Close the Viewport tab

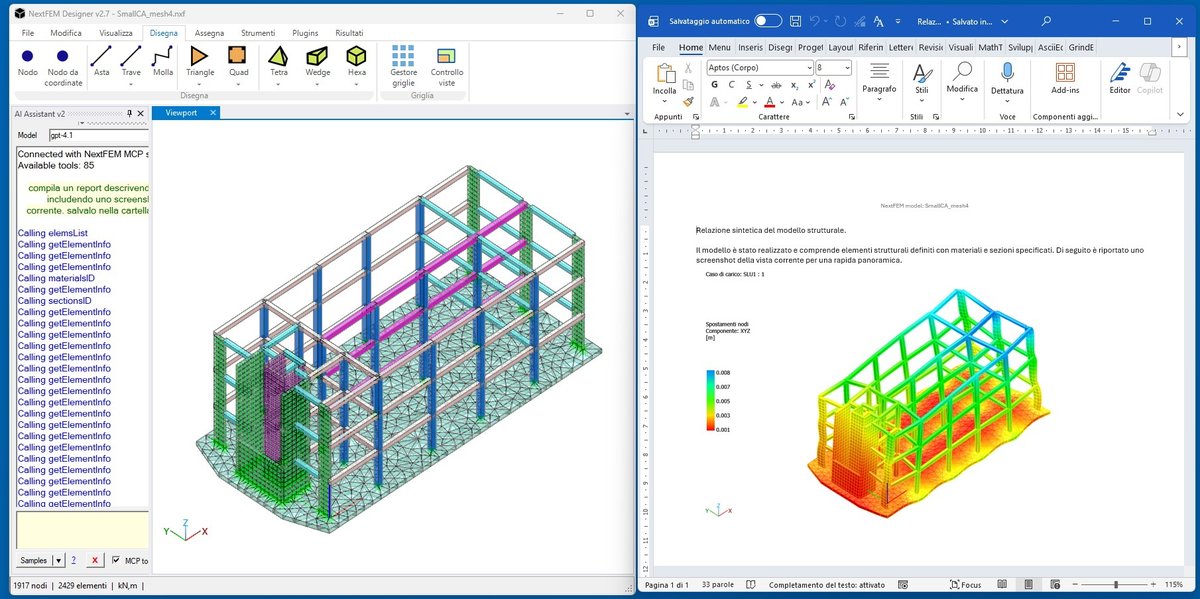coord(212,113)
